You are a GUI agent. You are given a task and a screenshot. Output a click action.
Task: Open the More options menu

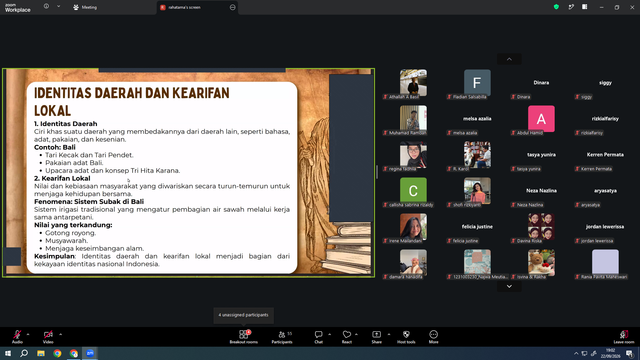[x=433, y=336]
